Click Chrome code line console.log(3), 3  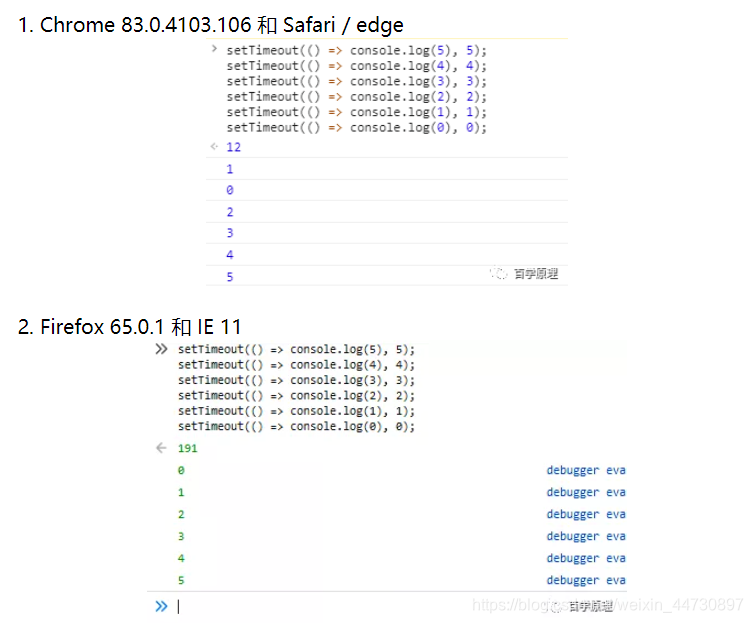pos(356,81)
